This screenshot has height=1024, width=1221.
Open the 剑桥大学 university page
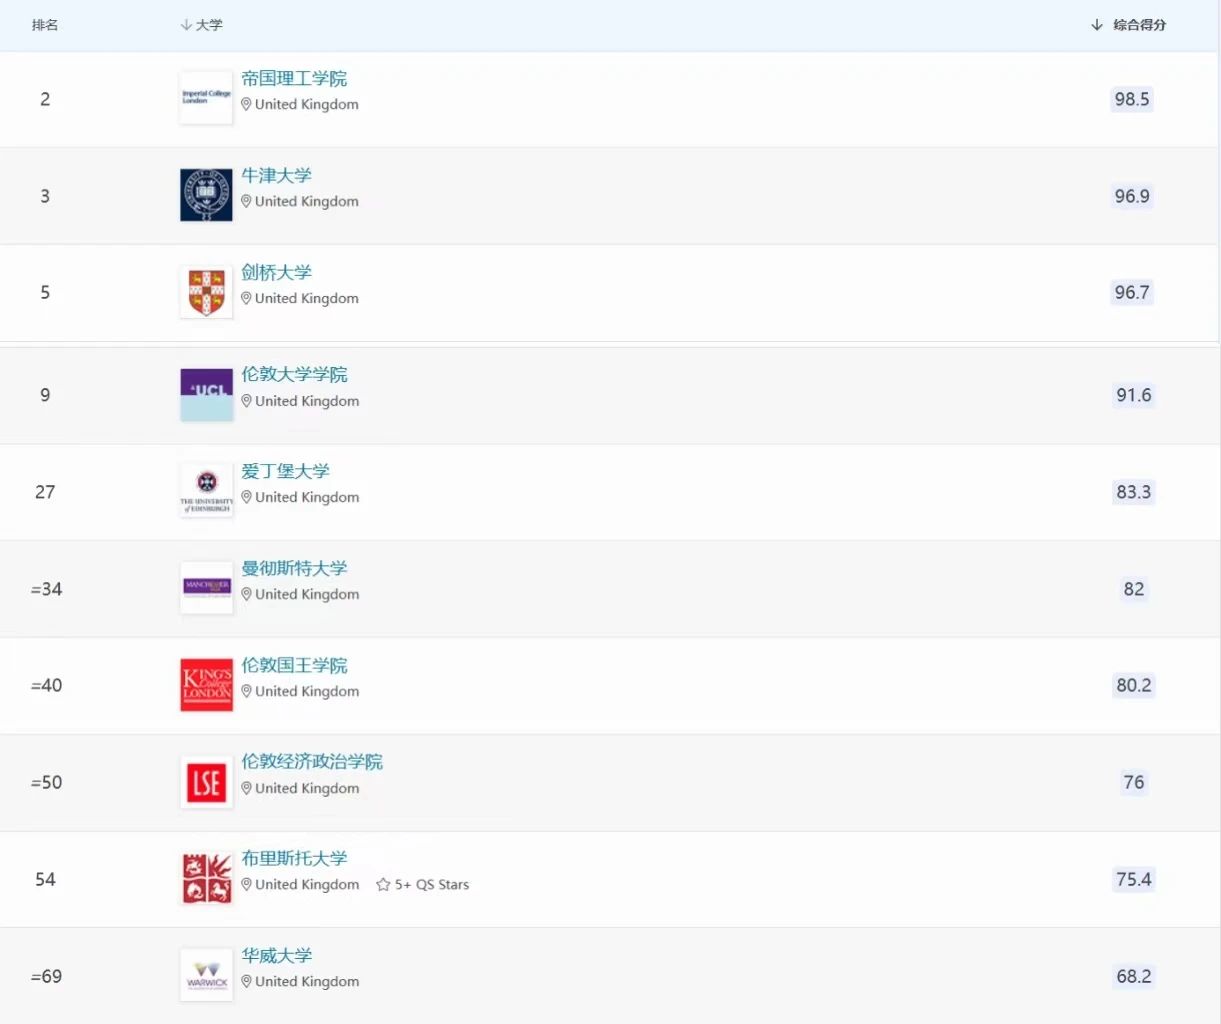pos(277,272)
